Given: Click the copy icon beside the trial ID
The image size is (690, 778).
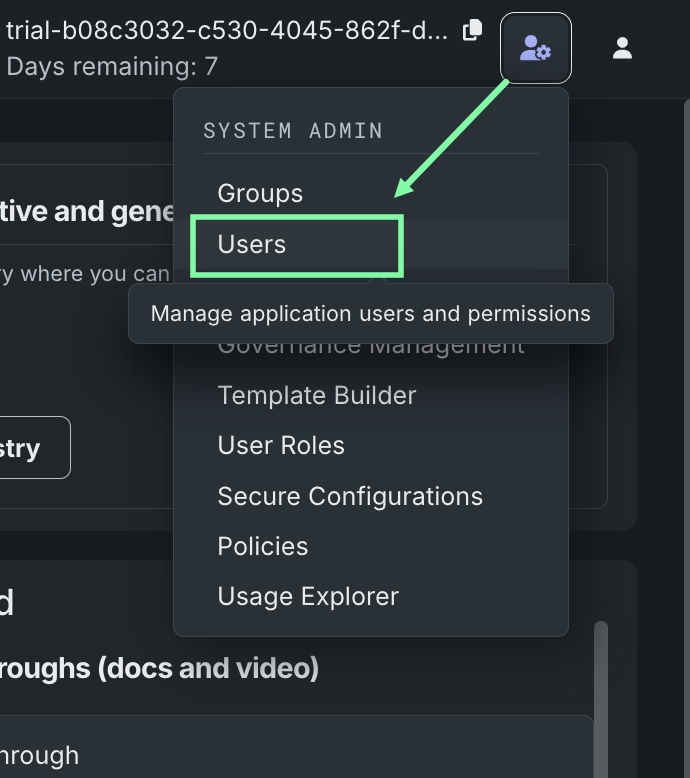Looking at the screenshot, I should (x=472, y=31).
